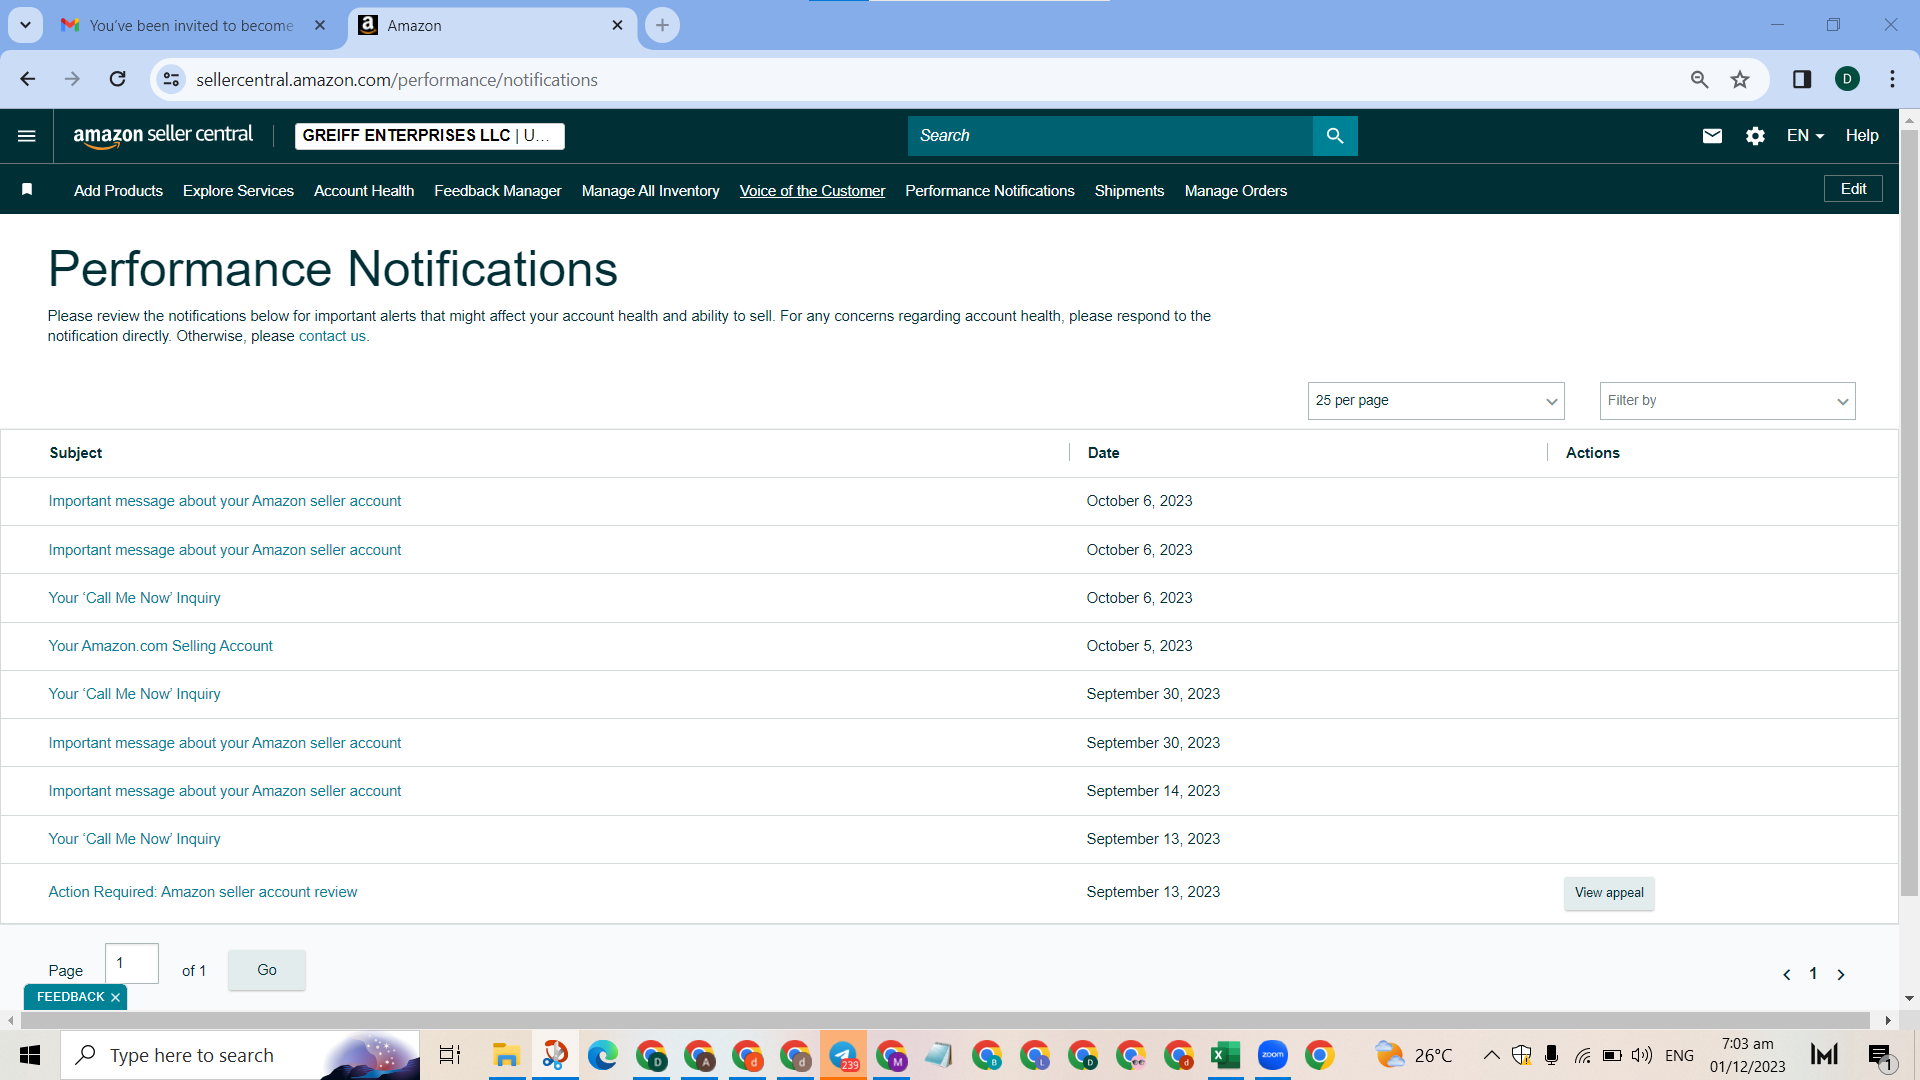Open Manage Orders menu item
Viewport: 1920px width, 1080px height.
pyautogui.click(x=1236, y=191)
